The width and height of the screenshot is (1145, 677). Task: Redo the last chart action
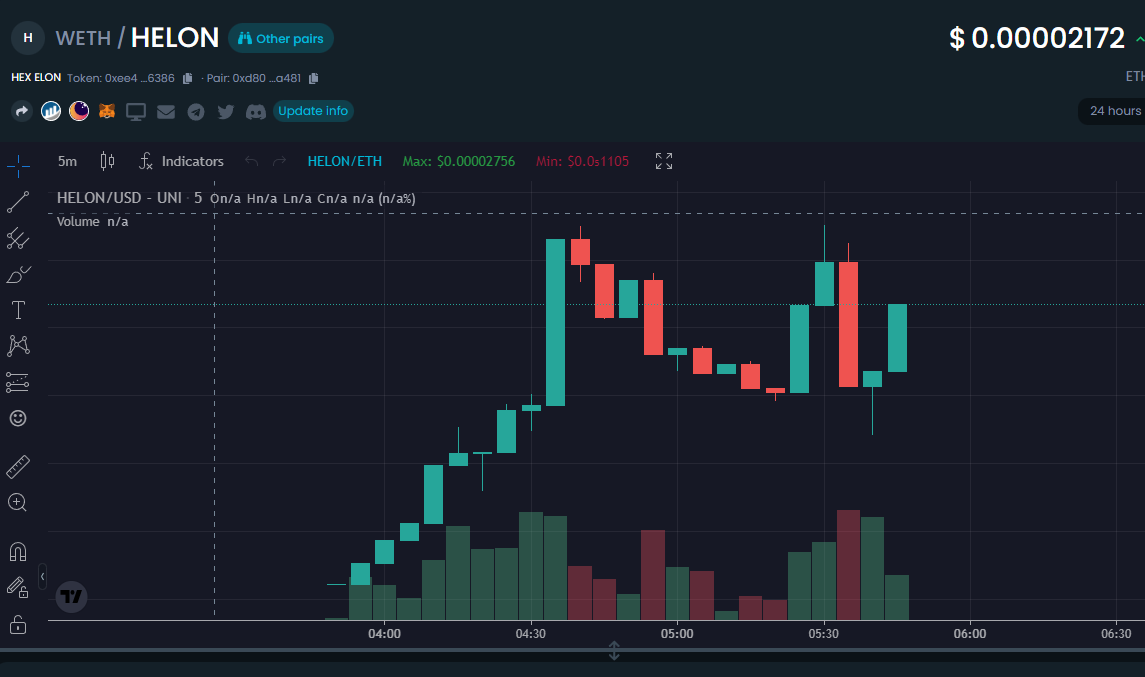click(279, 161)
